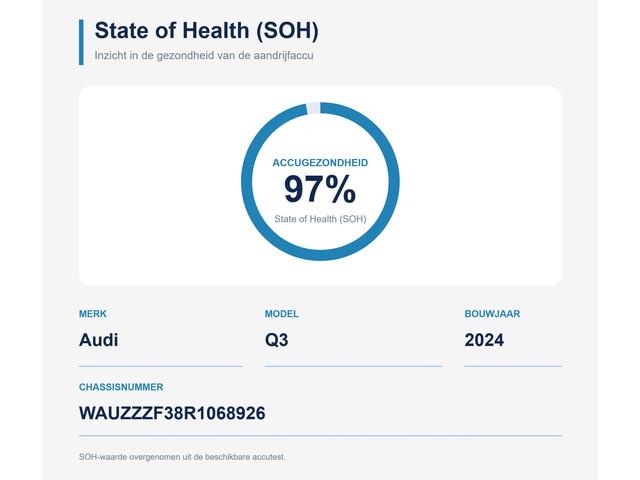Click the chassis number WAUZZZF38R1068926
Screen dimensions: 640x480
[172, 413]
